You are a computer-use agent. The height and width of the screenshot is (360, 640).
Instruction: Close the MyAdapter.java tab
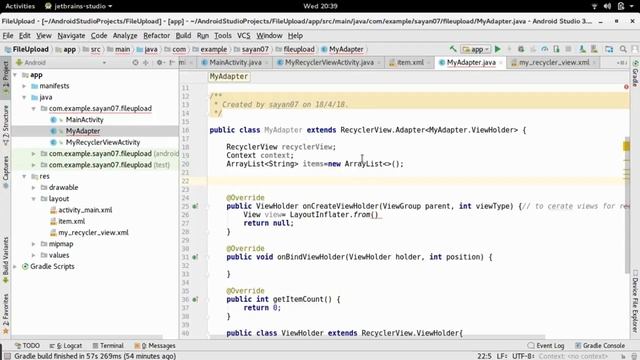501,63
